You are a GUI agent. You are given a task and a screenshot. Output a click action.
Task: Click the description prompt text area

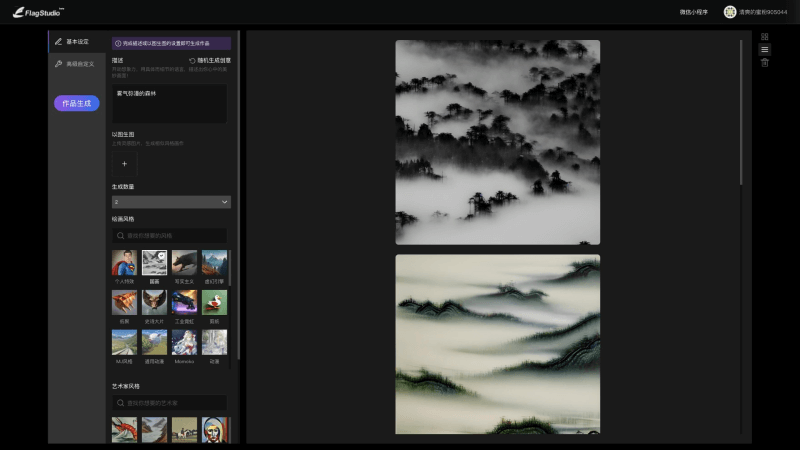point(169,105)
